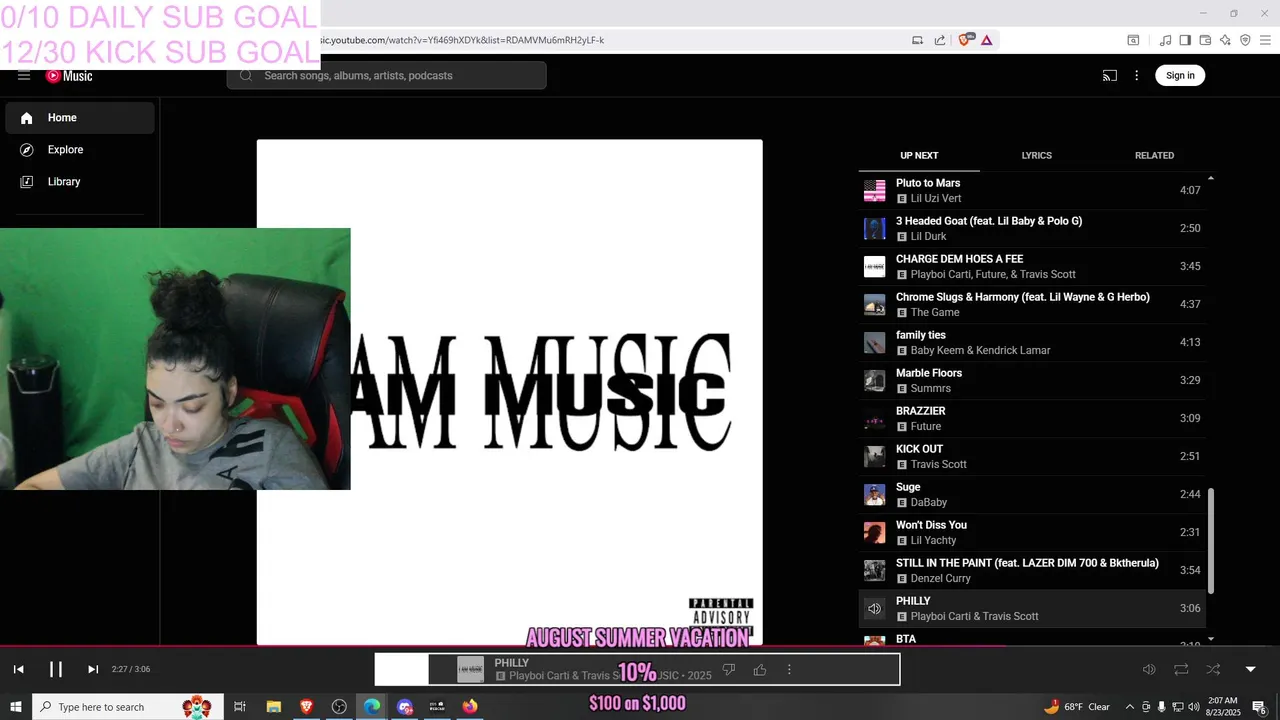Open Lil Durk artist link

click(928, 237)
